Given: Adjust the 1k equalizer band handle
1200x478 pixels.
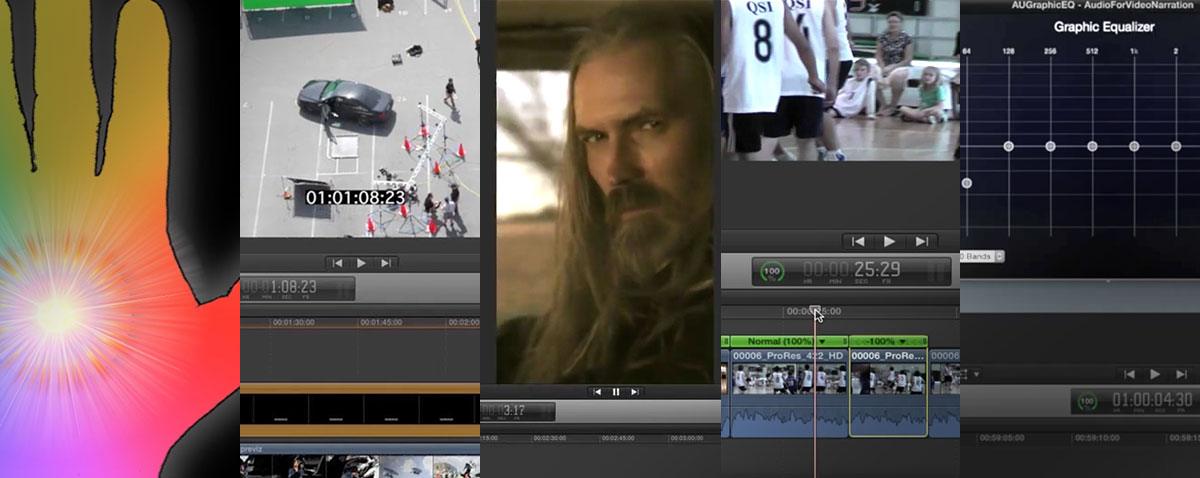Looking at the screenshot, I should 1134,146.
